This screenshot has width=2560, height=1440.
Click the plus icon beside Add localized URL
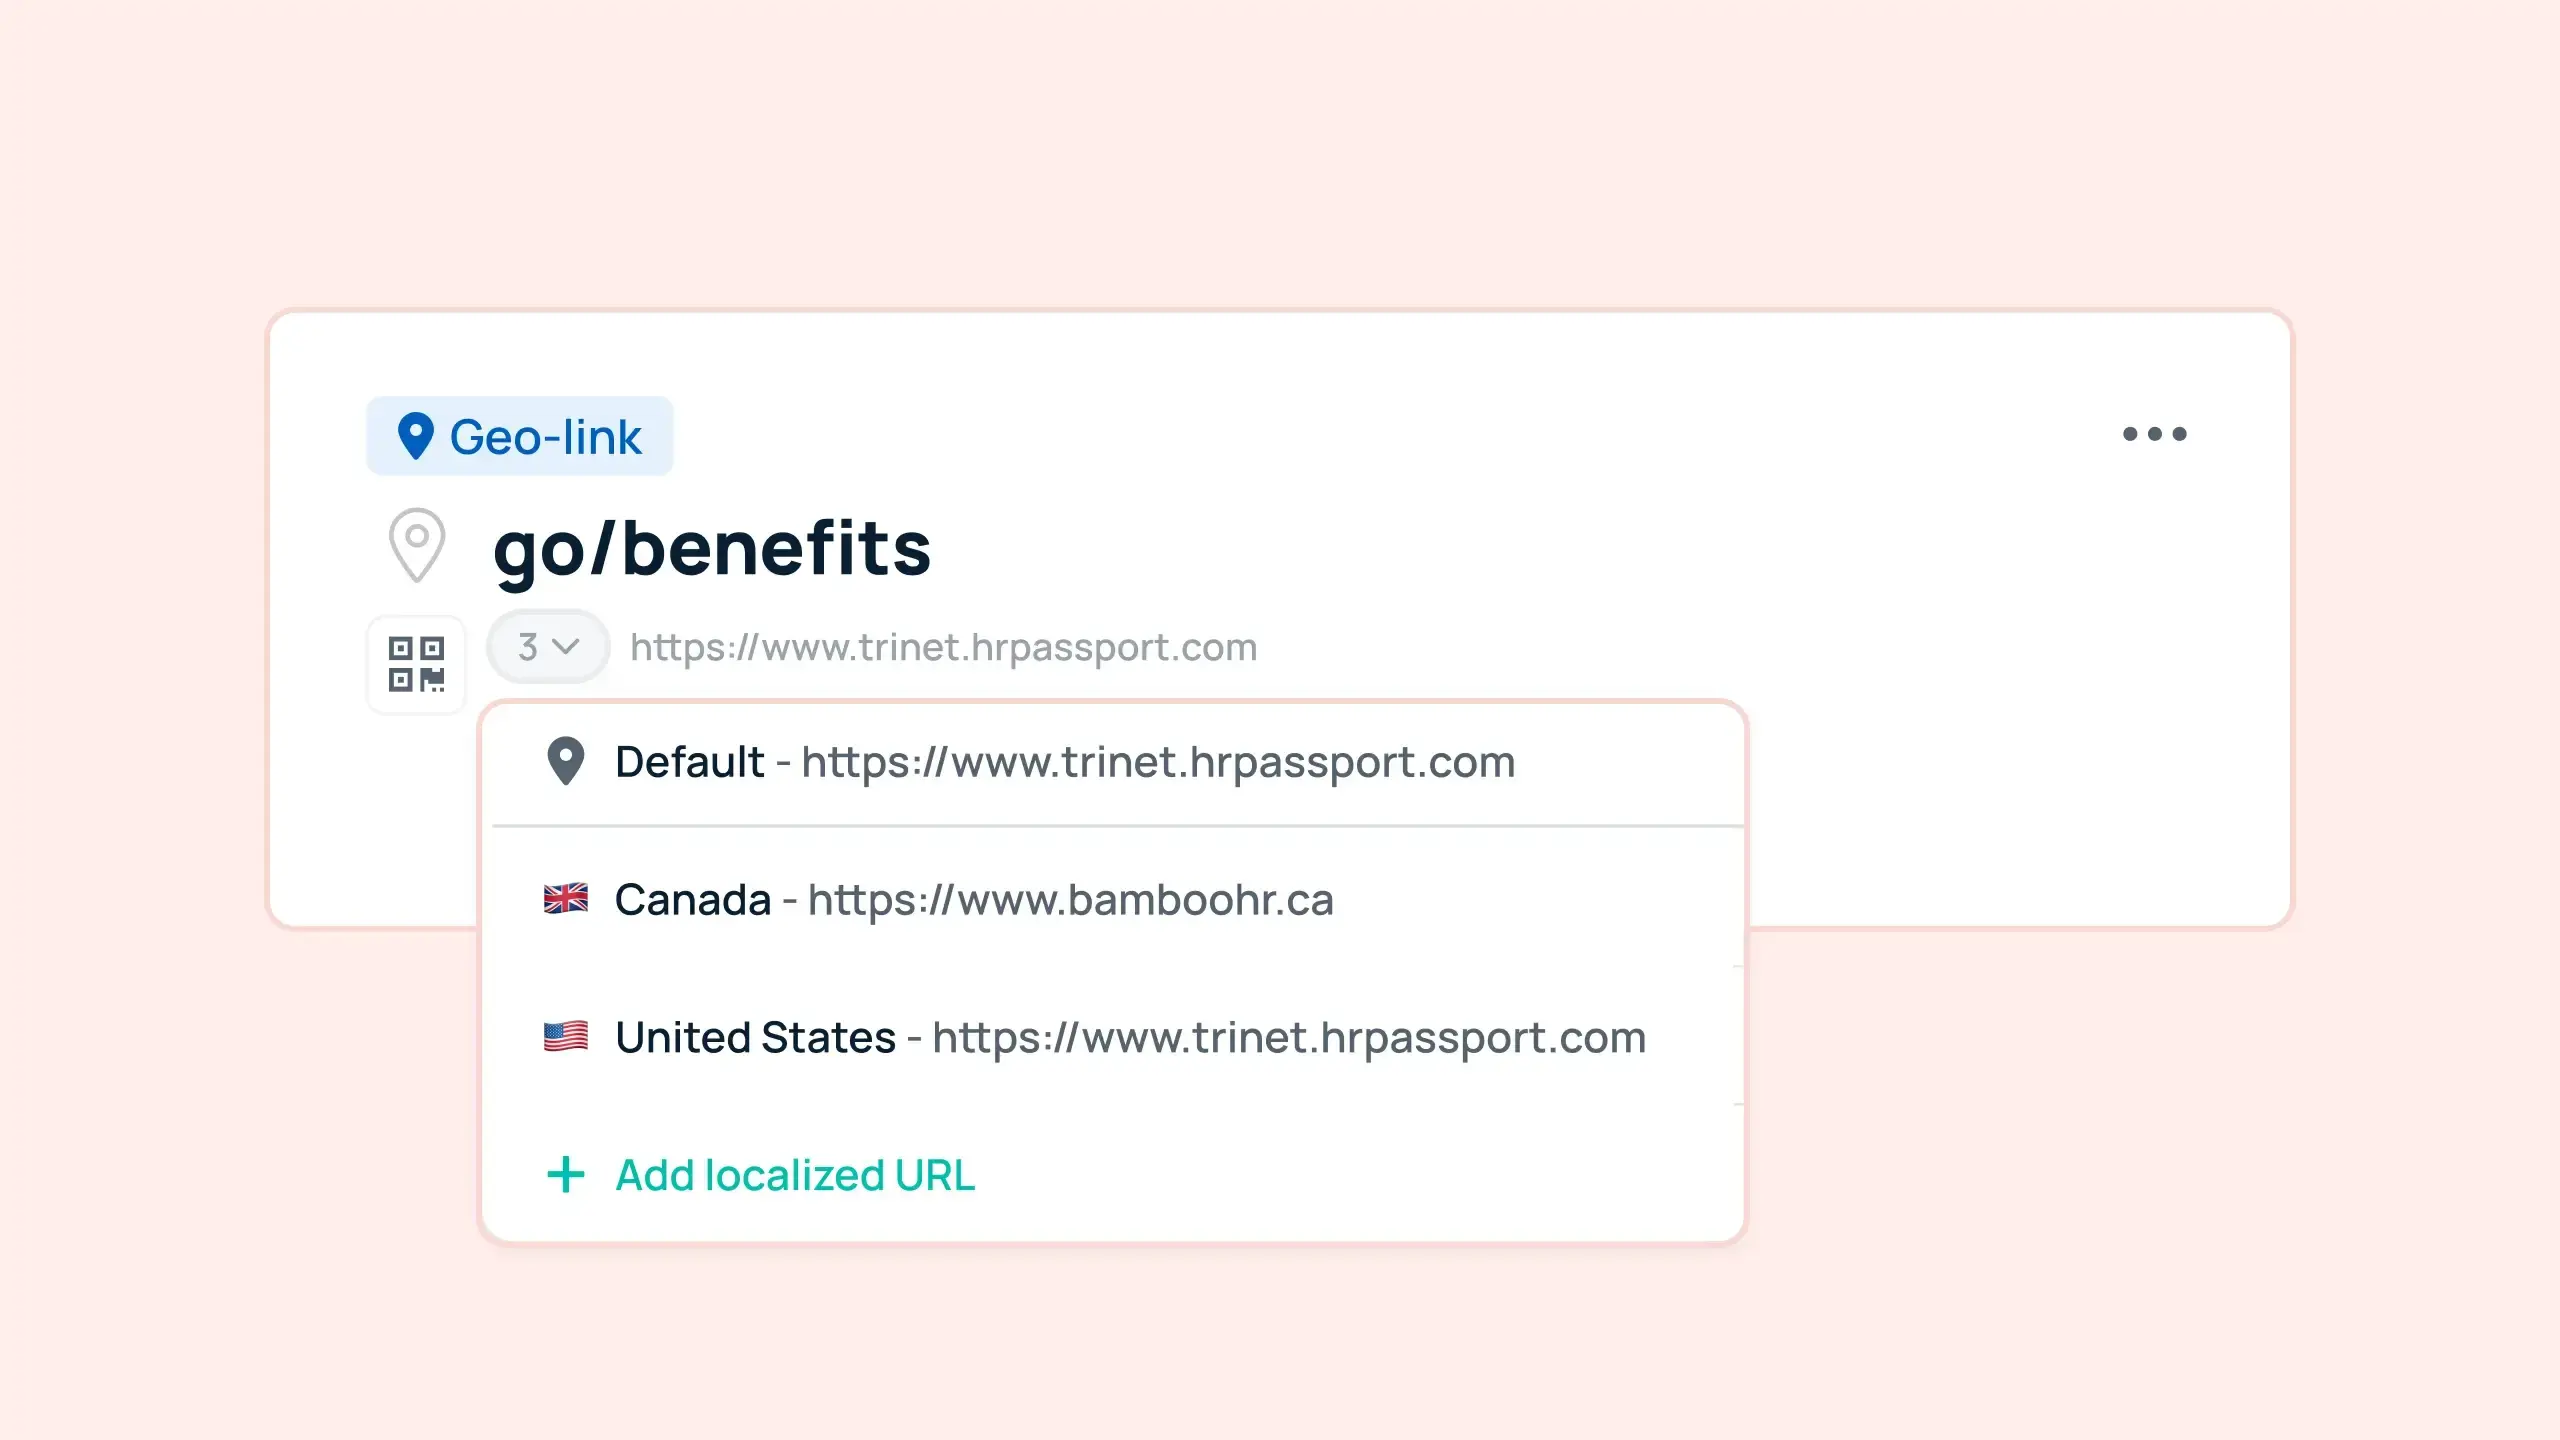(x=565, y=1175)
